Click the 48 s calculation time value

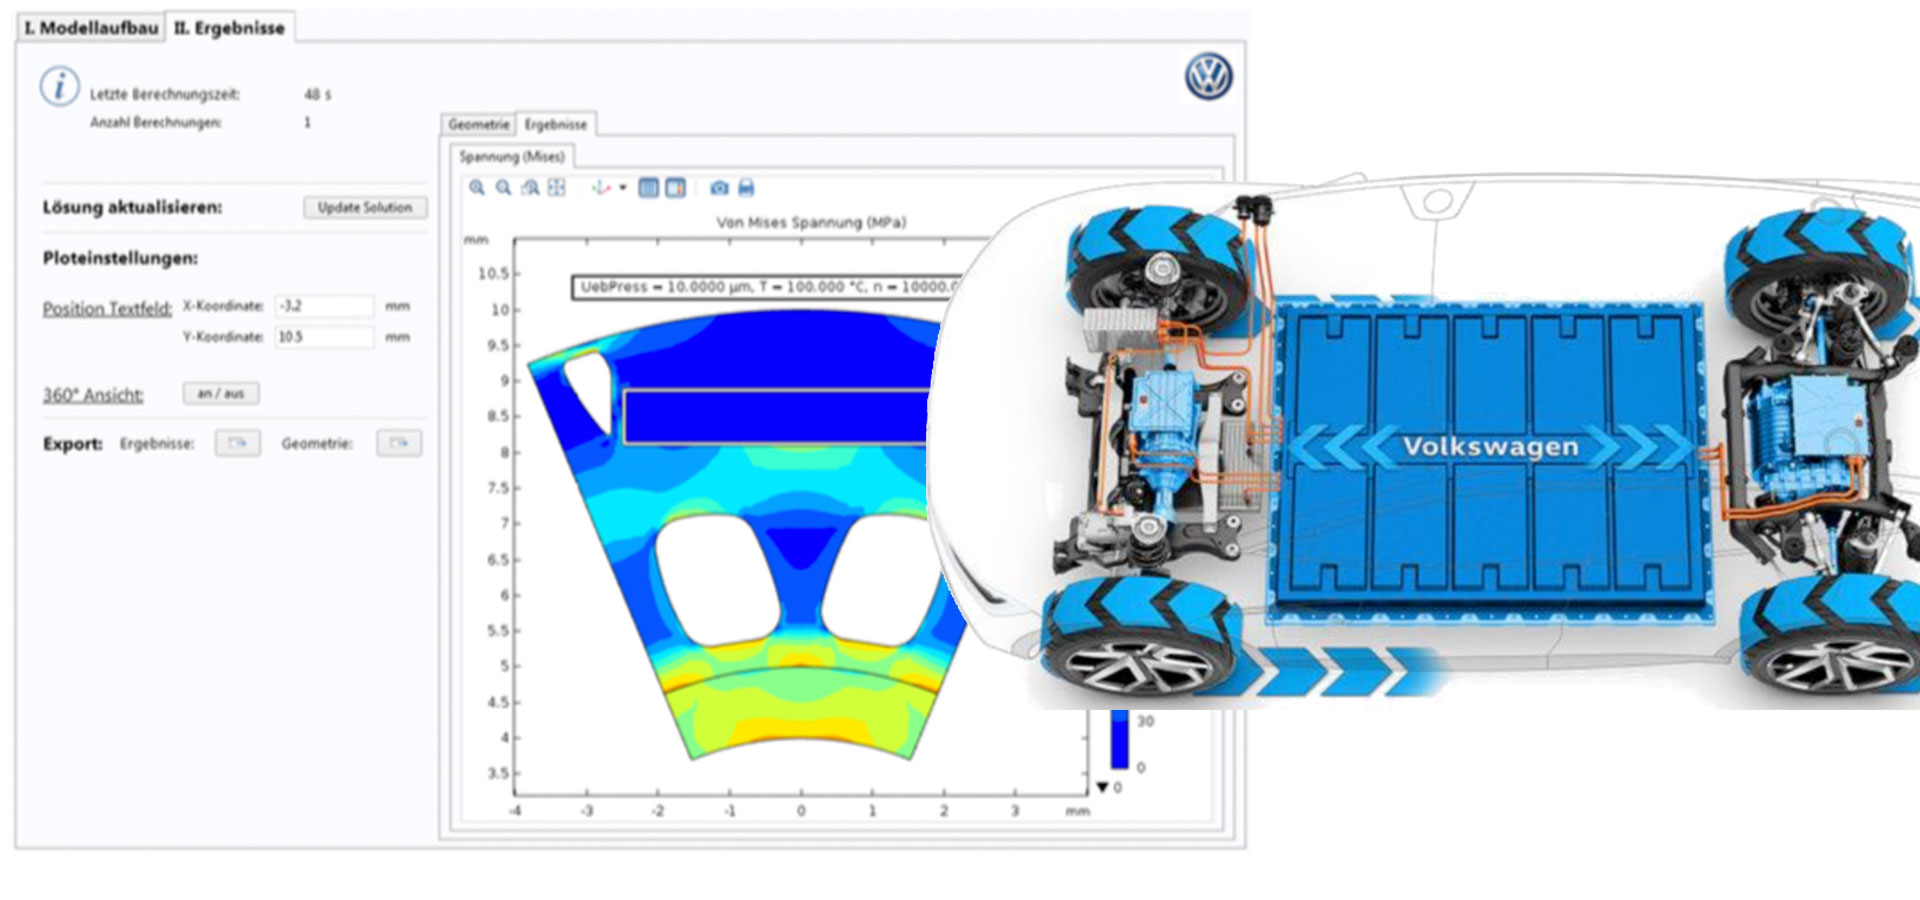pos(318,95)
